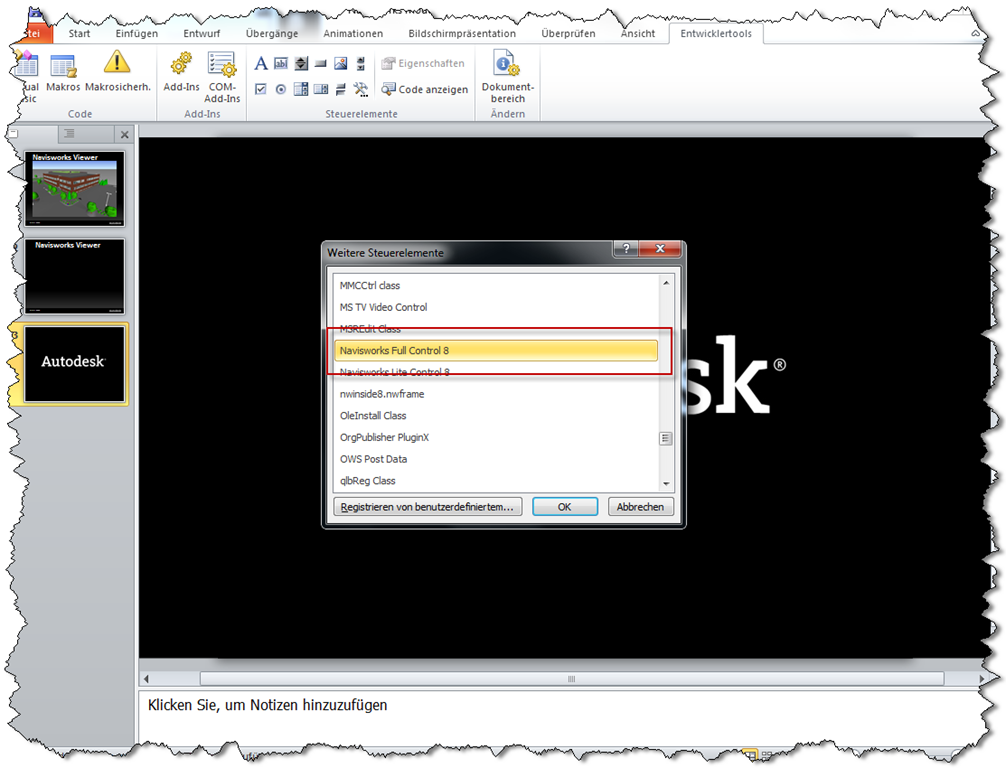Screen dimensions: 1006x768
Task: Insert an option button control
Action: click(281, 89)
